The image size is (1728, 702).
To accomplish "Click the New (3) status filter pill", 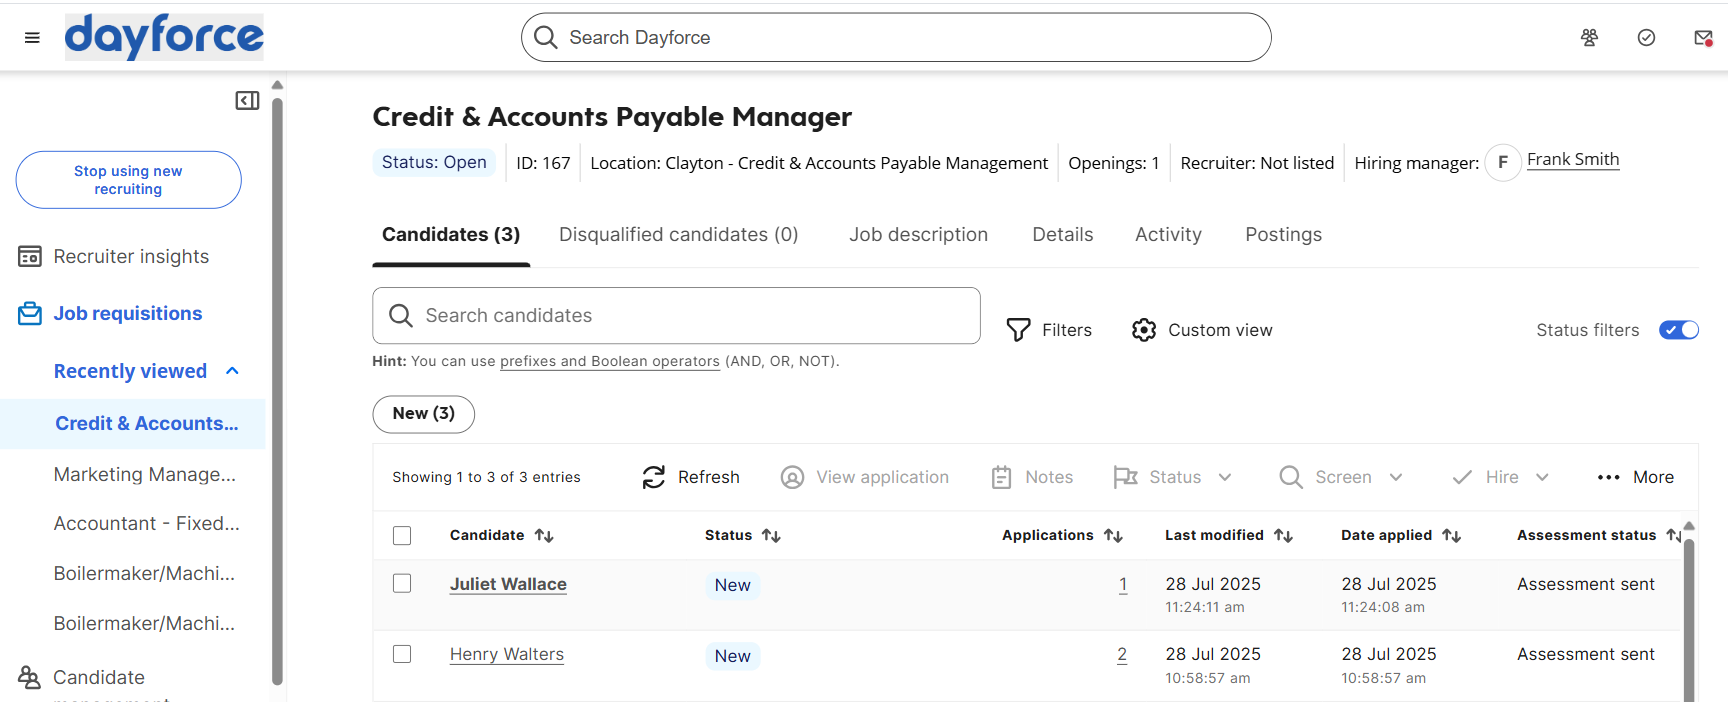I will click(423, 414).
